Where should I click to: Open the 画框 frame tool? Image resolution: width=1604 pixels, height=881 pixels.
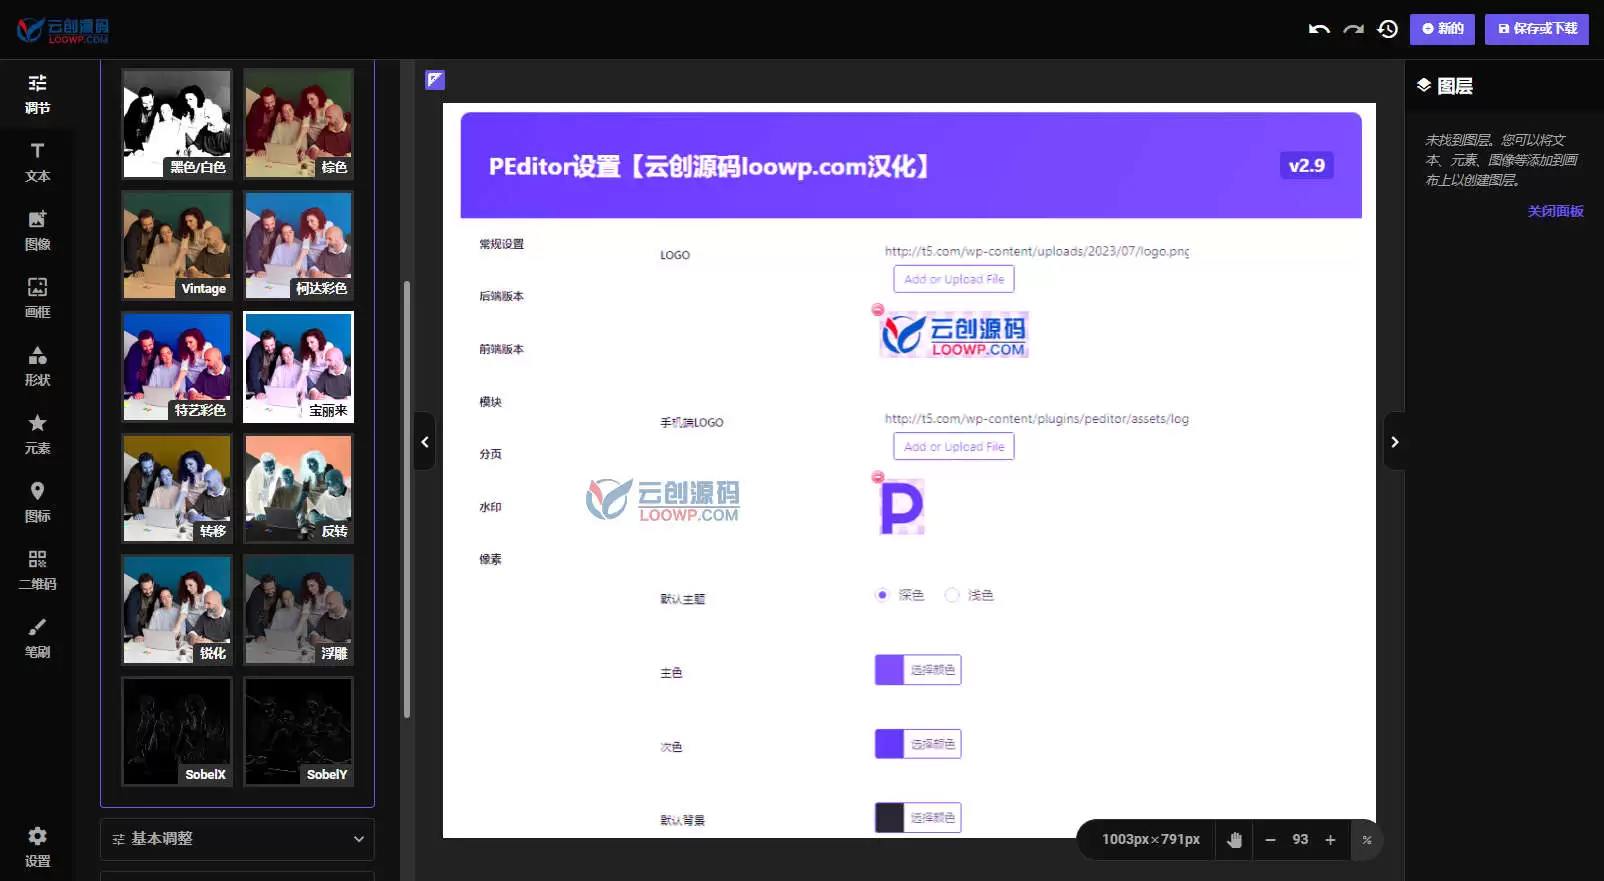37,298
